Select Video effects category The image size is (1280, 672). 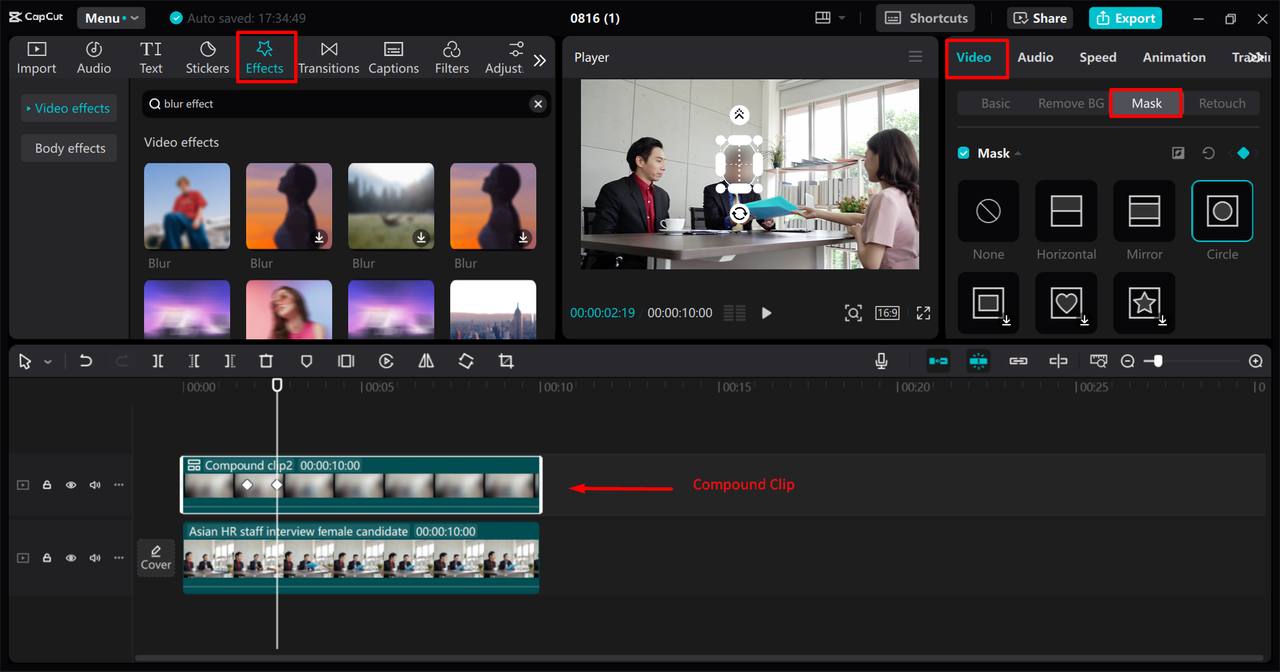[68, 108]
